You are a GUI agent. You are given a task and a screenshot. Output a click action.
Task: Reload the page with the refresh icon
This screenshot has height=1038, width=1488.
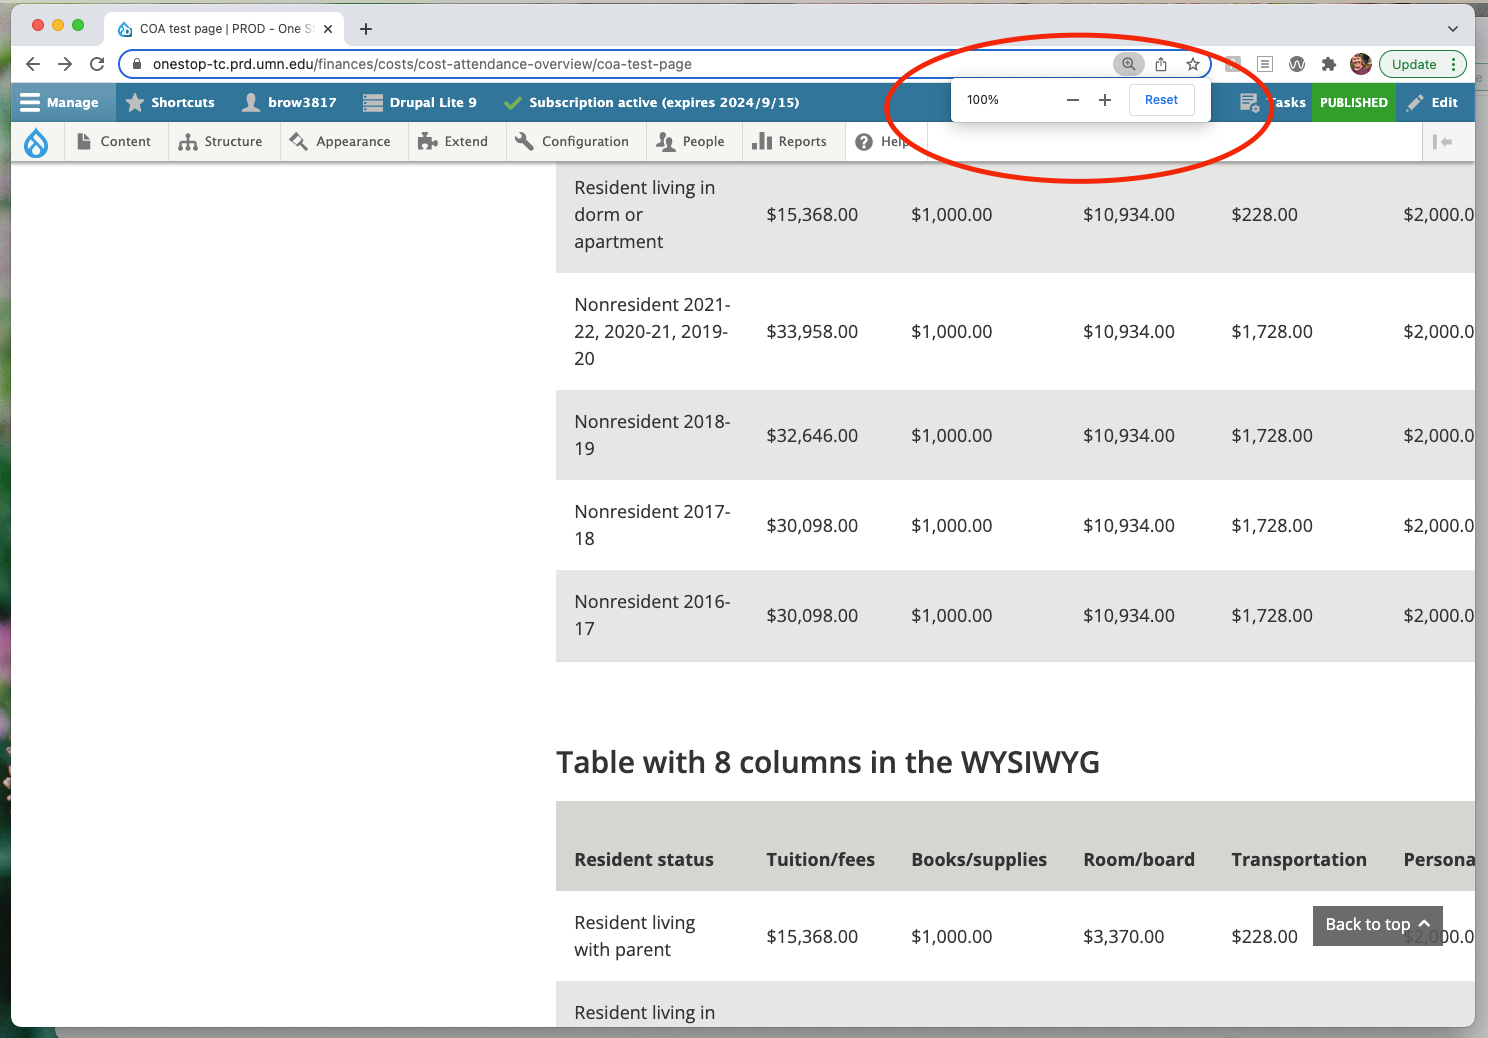click(97, 64)
